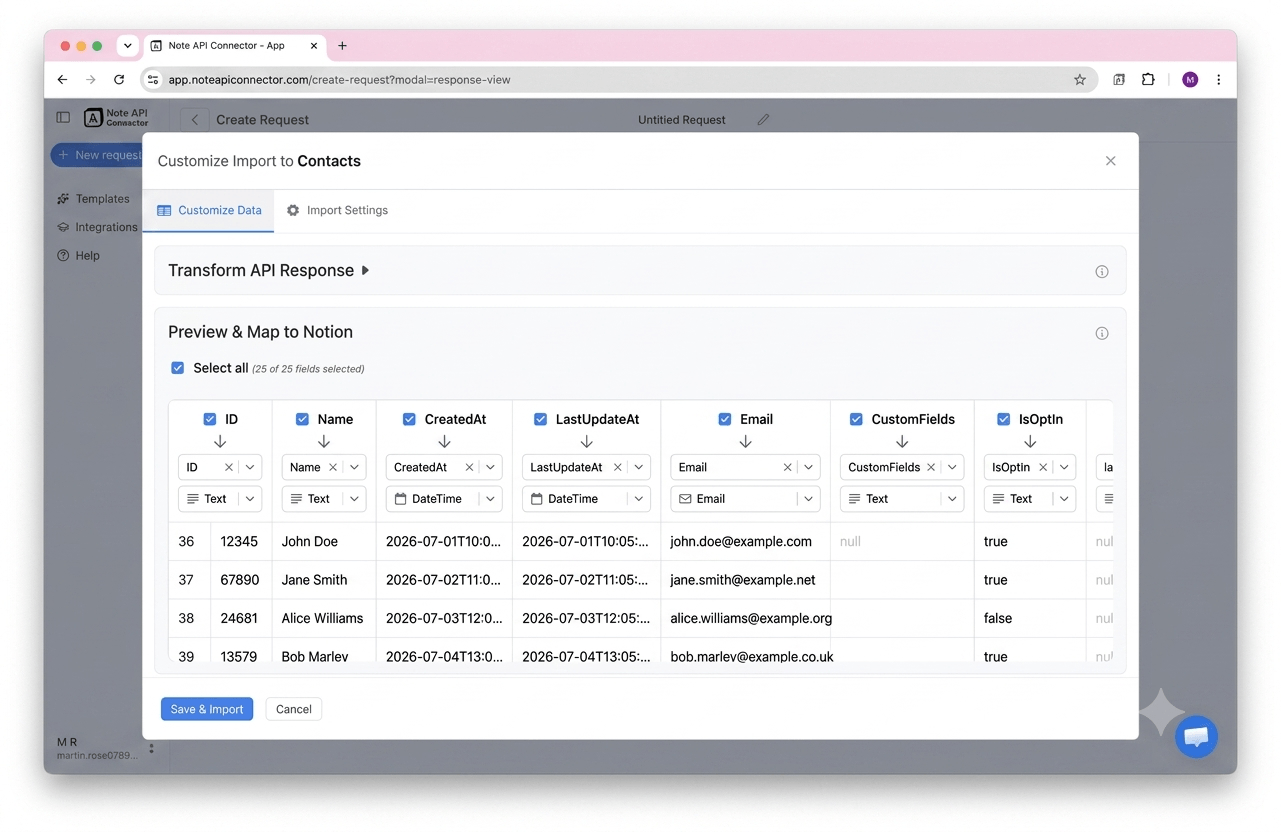The image size is (1281, 832).
Task: Click the jane.smith@example.net cell
Action: click(743, 580)
